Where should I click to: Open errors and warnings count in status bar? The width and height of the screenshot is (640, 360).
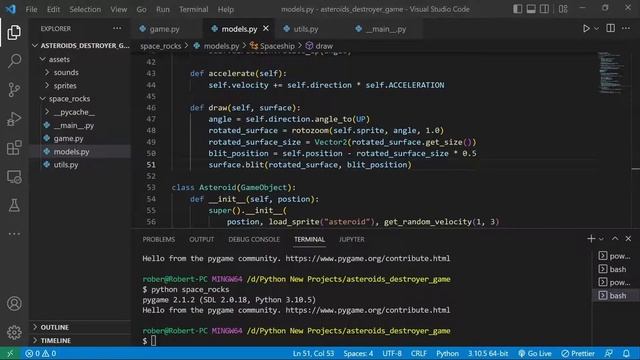pyautogui.click(x=41, y=353)
